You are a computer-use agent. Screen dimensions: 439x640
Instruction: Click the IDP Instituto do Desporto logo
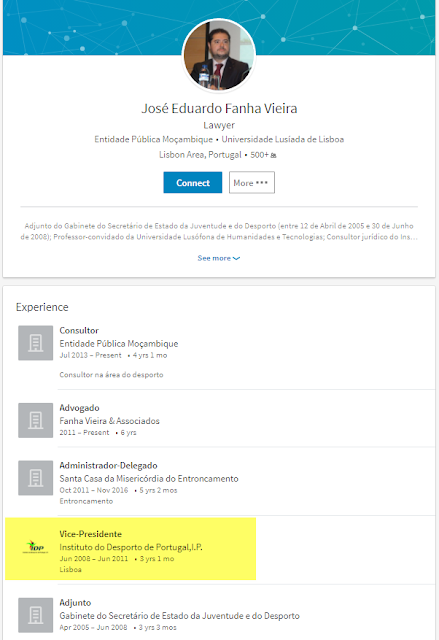point(35,547)
